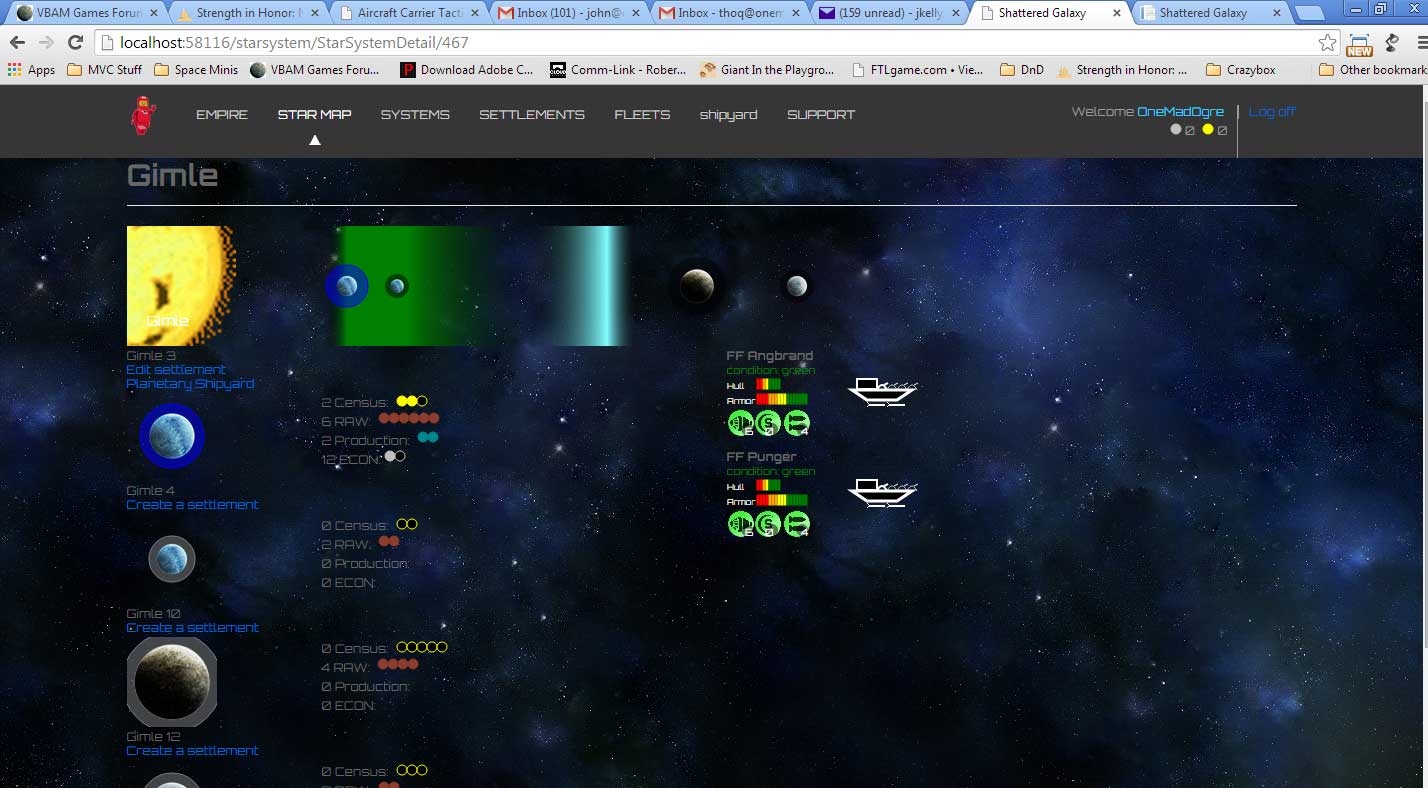The image size is (1428, 788).
Task: Click large rocky planet thumbnail under Gimle 10
Action: pyautogui.click(x=172, y=682)
